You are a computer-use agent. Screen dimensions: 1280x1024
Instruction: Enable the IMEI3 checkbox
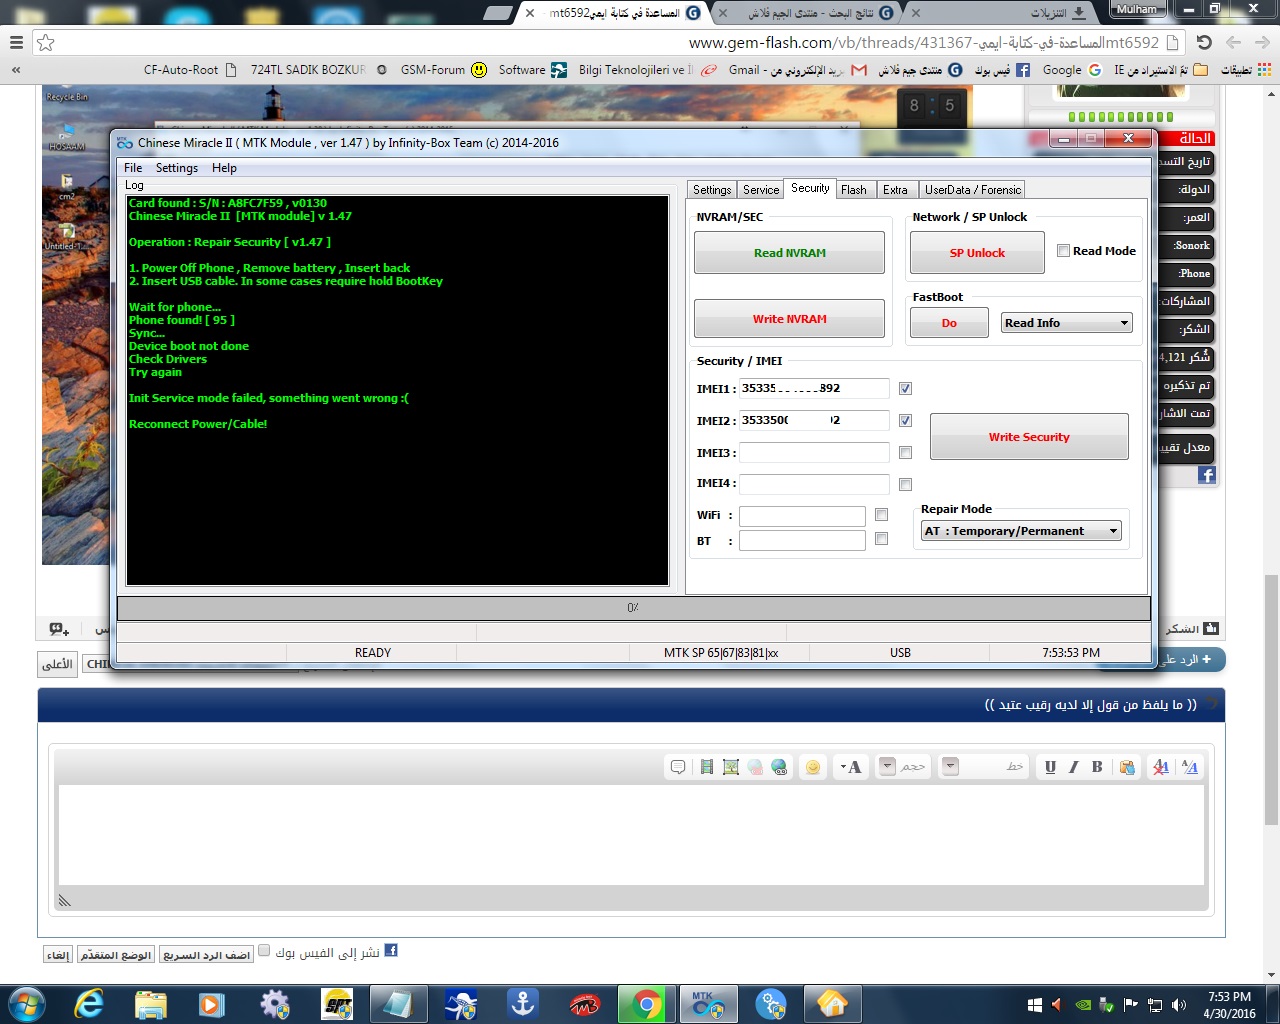(905, 453)
